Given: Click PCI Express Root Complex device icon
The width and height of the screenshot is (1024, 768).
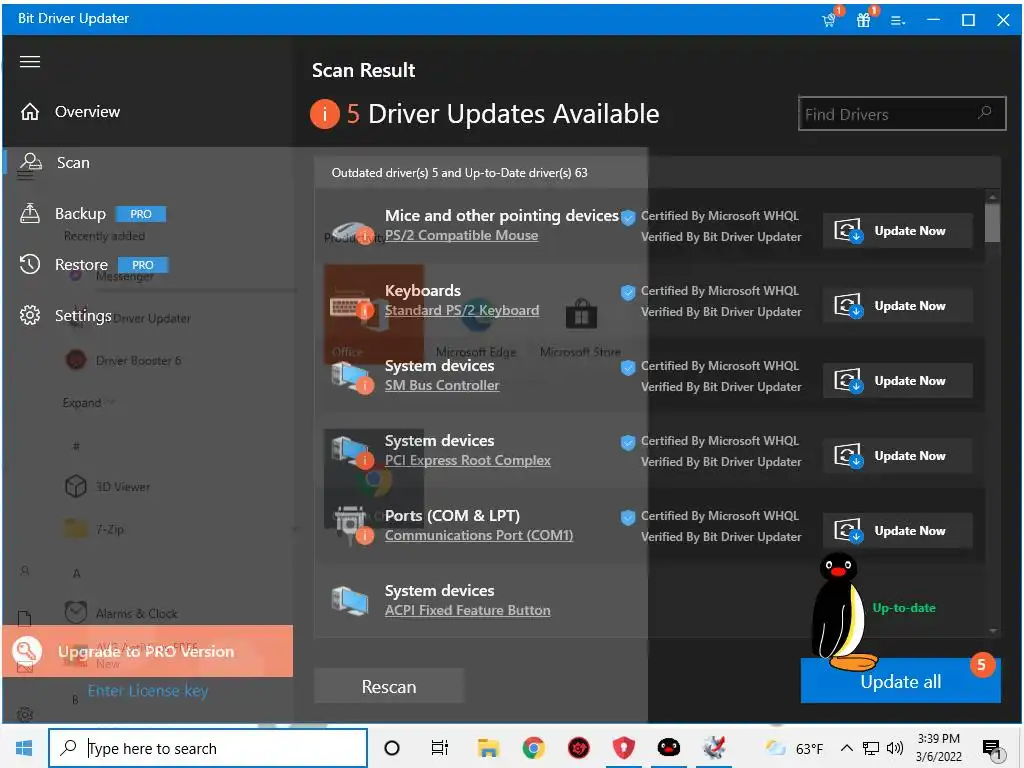Looking at the screenshot, I should [x=352, y=453].
